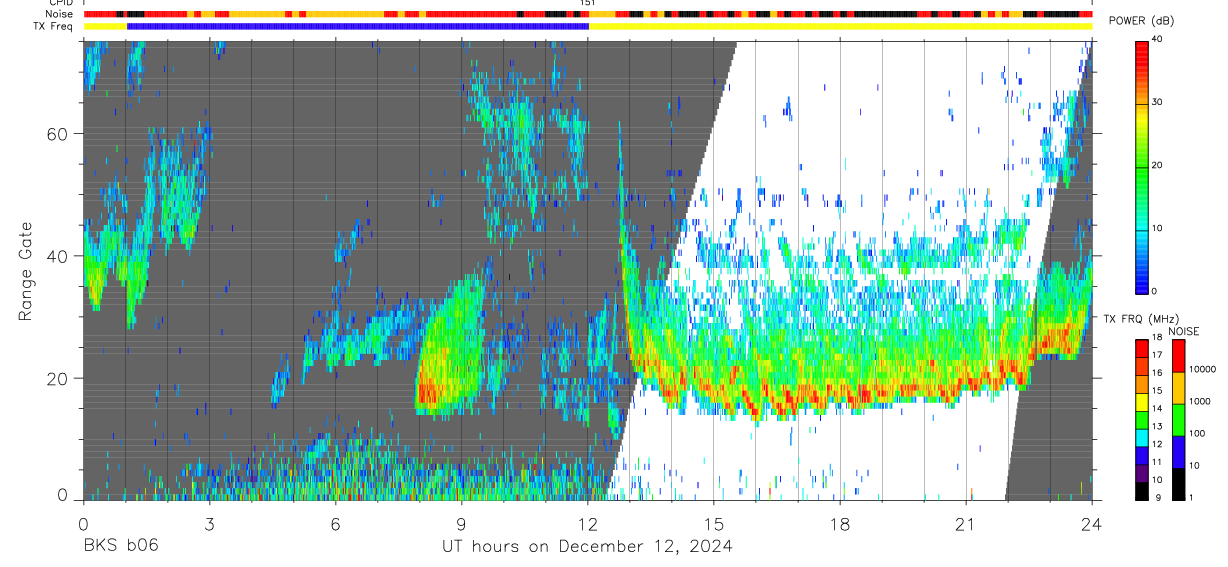
Task: Click the '1000' value on the NOISE scale
Action: coord(1199,401)
